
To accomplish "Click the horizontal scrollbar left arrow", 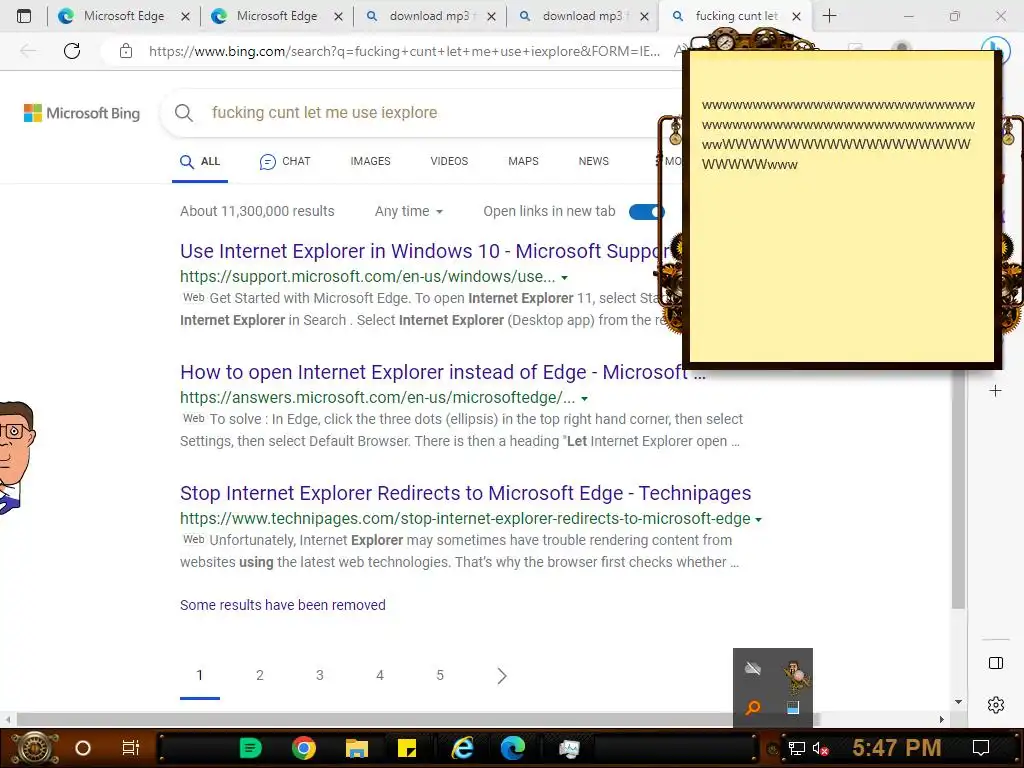I will point(8,719).
